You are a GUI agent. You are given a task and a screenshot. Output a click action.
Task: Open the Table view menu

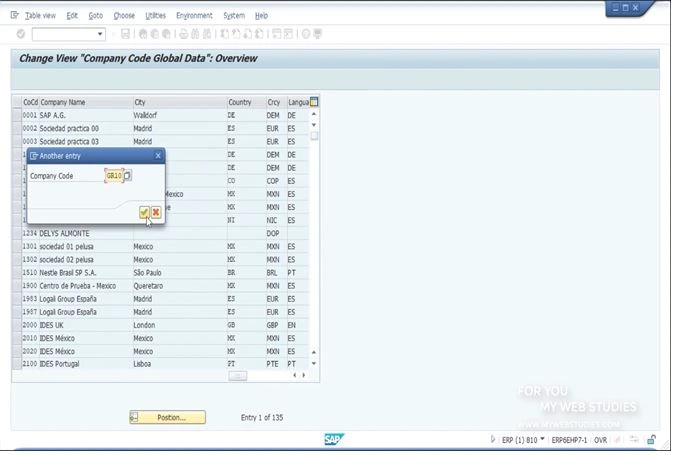pos(40,15)
